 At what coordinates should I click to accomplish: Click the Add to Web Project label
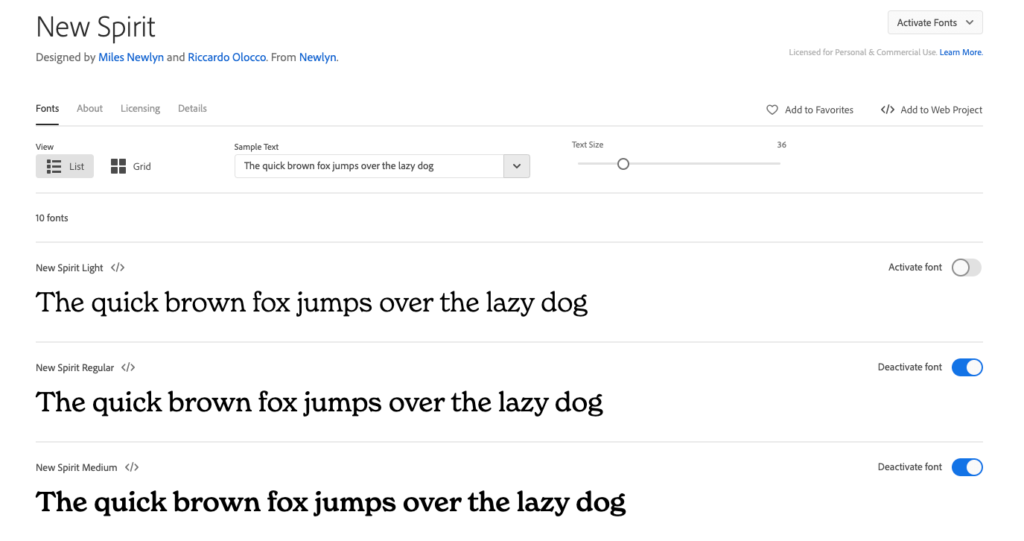tap(941, 110)
